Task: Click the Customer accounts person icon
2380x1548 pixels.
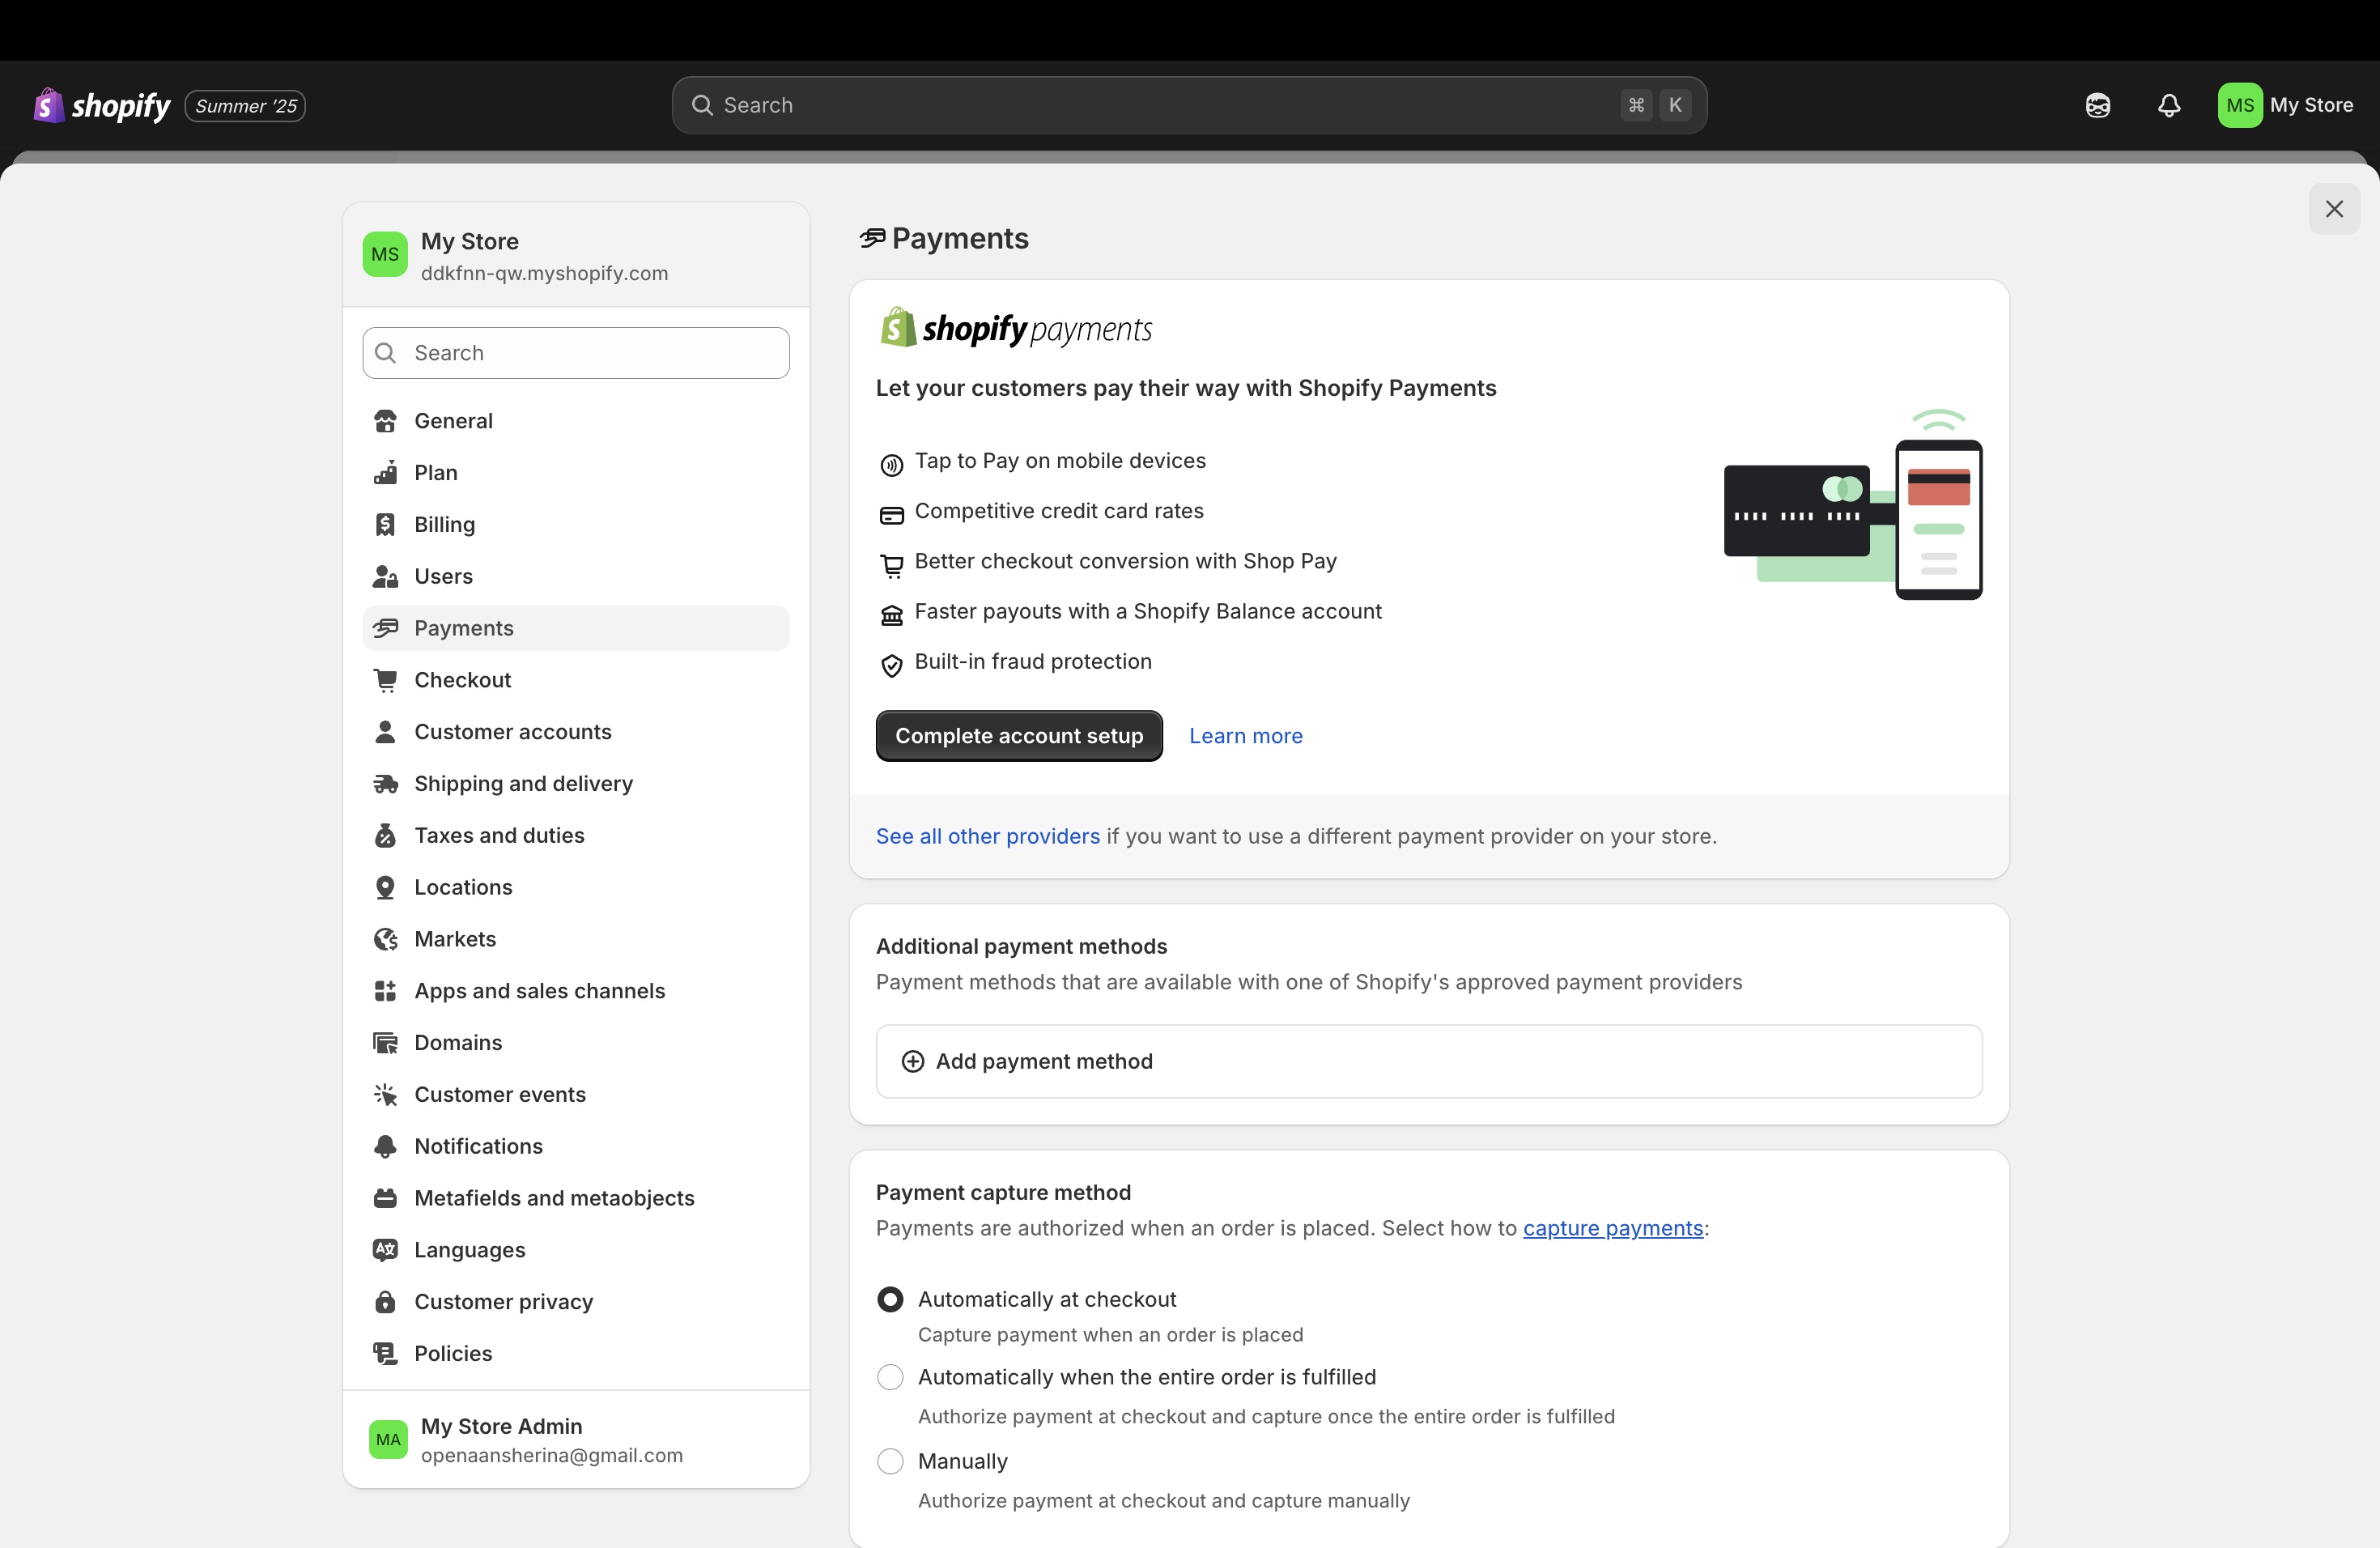Action: [385, 732]
